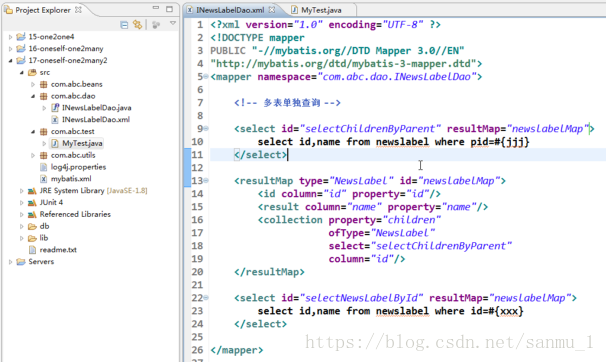606x362 pixels.
Task: Click the com.abc.test package icon
Action: [x=44, y=132]
